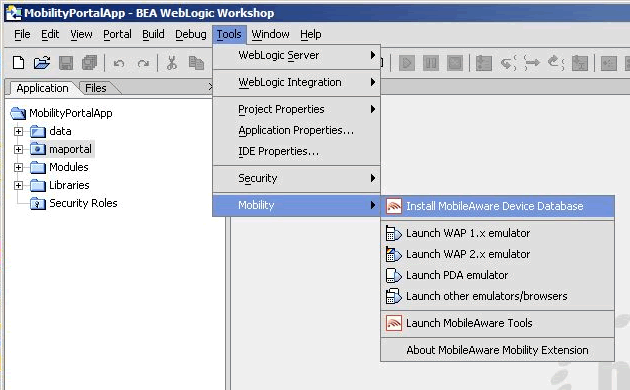Click the Security Roles folder icon

point(38,203)
